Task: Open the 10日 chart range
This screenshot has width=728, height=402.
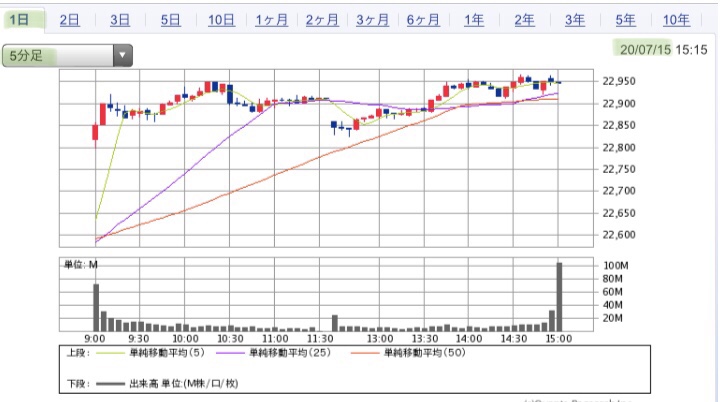Action: click(221, 20)
